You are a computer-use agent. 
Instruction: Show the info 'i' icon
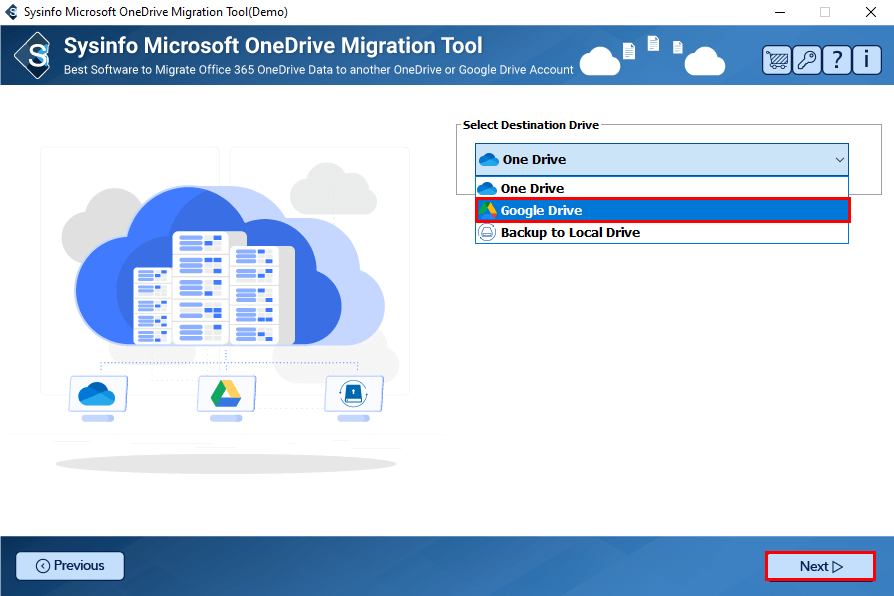pos(867,60)
